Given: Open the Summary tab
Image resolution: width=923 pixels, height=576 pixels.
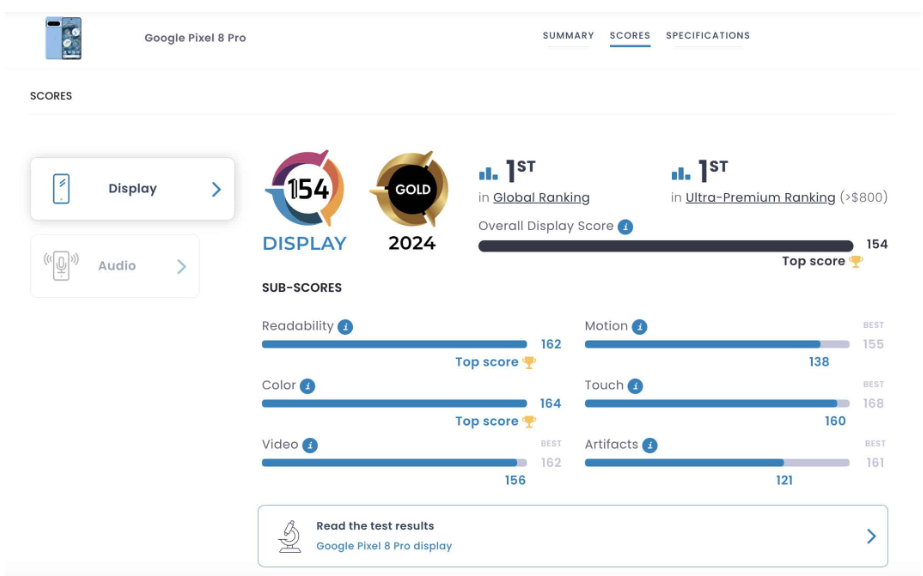Looking at the screenshot, I should point(568,35).
